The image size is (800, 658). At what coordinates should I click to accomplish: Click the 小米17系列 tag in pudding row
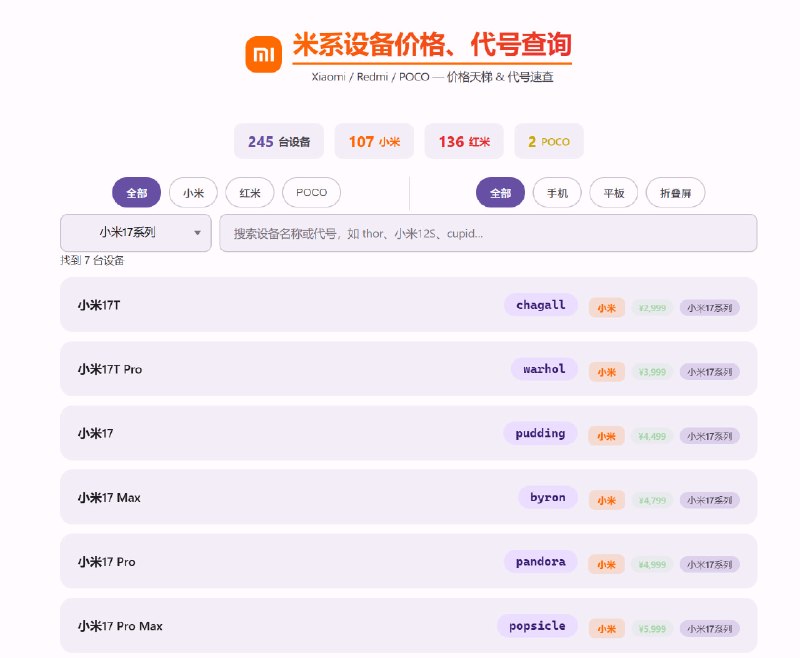[710, 436]
